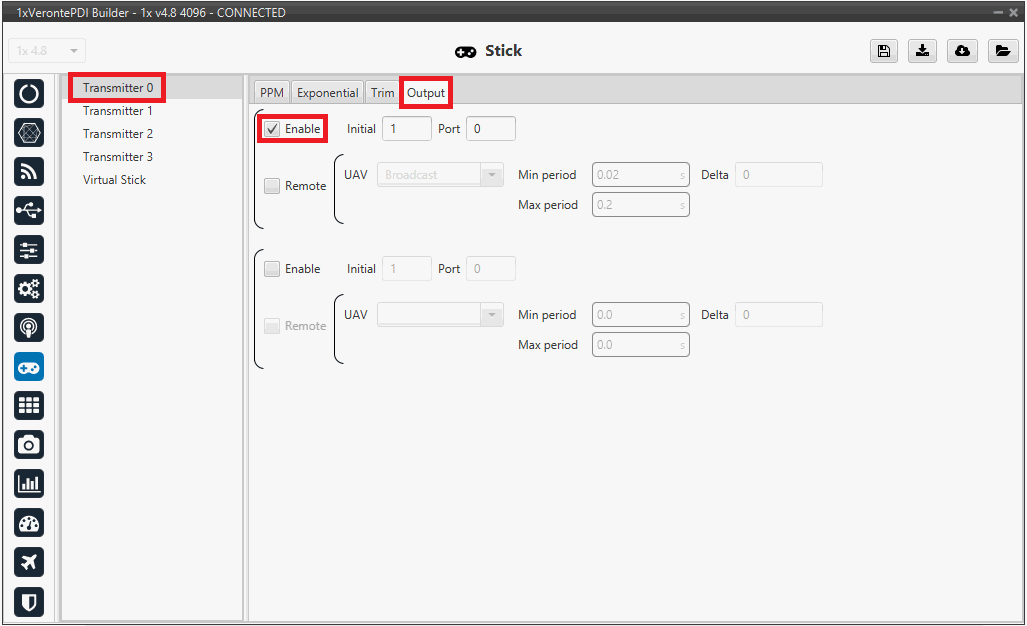The width and height of the screenshot is (1027, 626).
Task: Switch to the PPM tab
Action: point(272,93)
